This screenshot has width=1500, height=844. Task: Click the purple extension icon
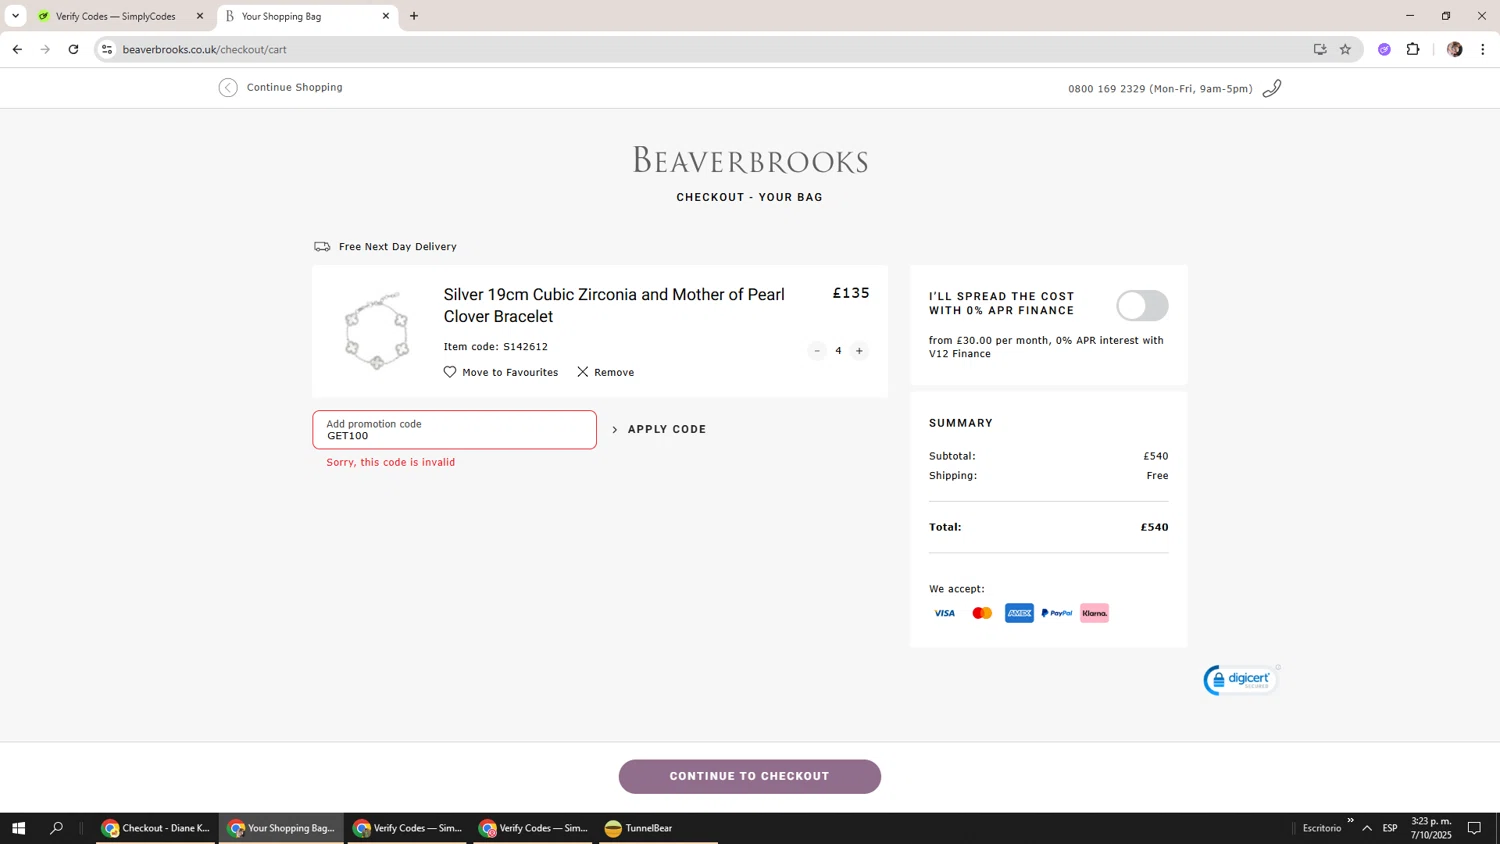tap(1384, 49)
